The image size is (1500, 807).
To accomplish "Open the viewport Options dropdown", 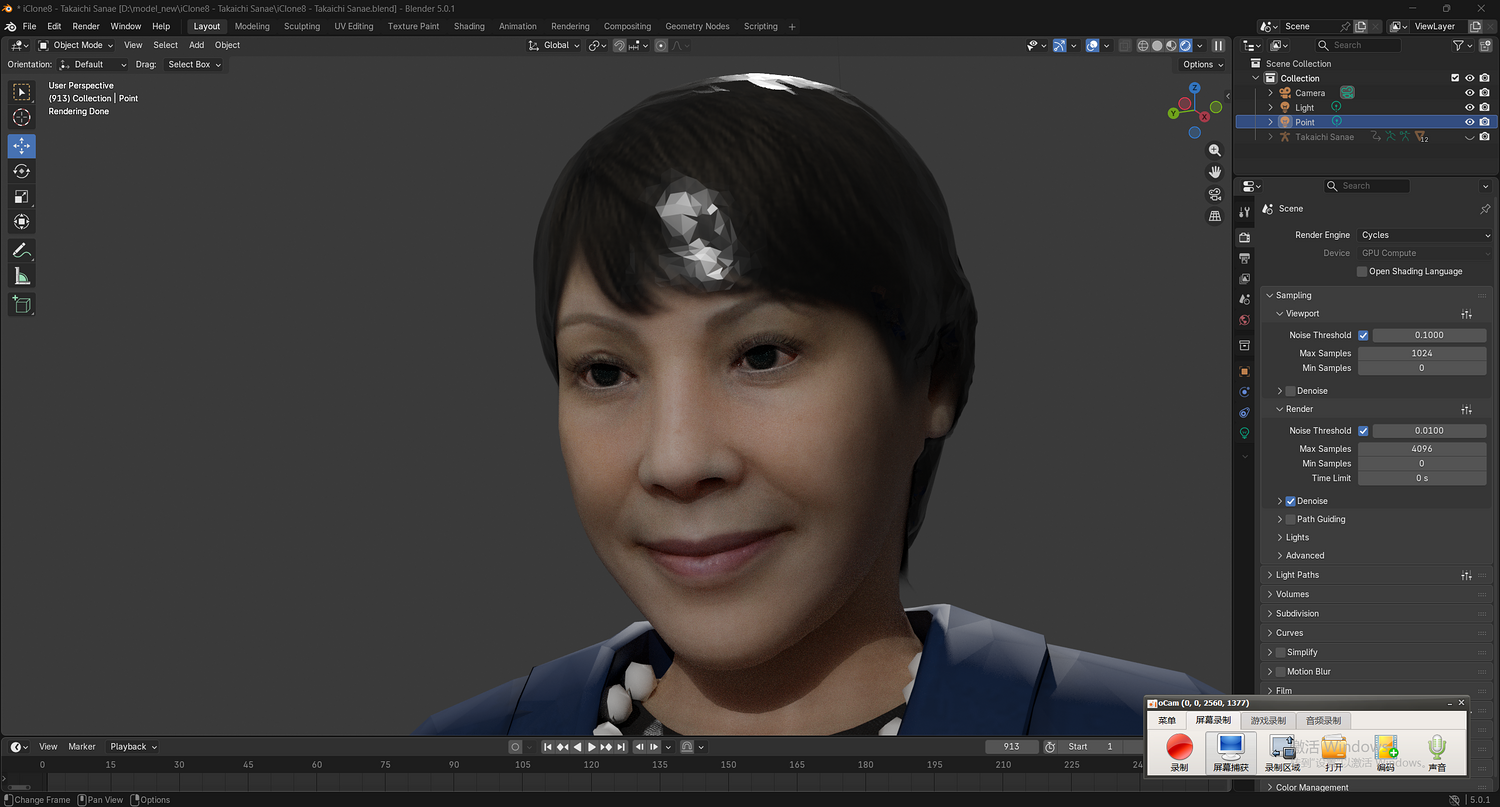I will tap(1203, 64).
